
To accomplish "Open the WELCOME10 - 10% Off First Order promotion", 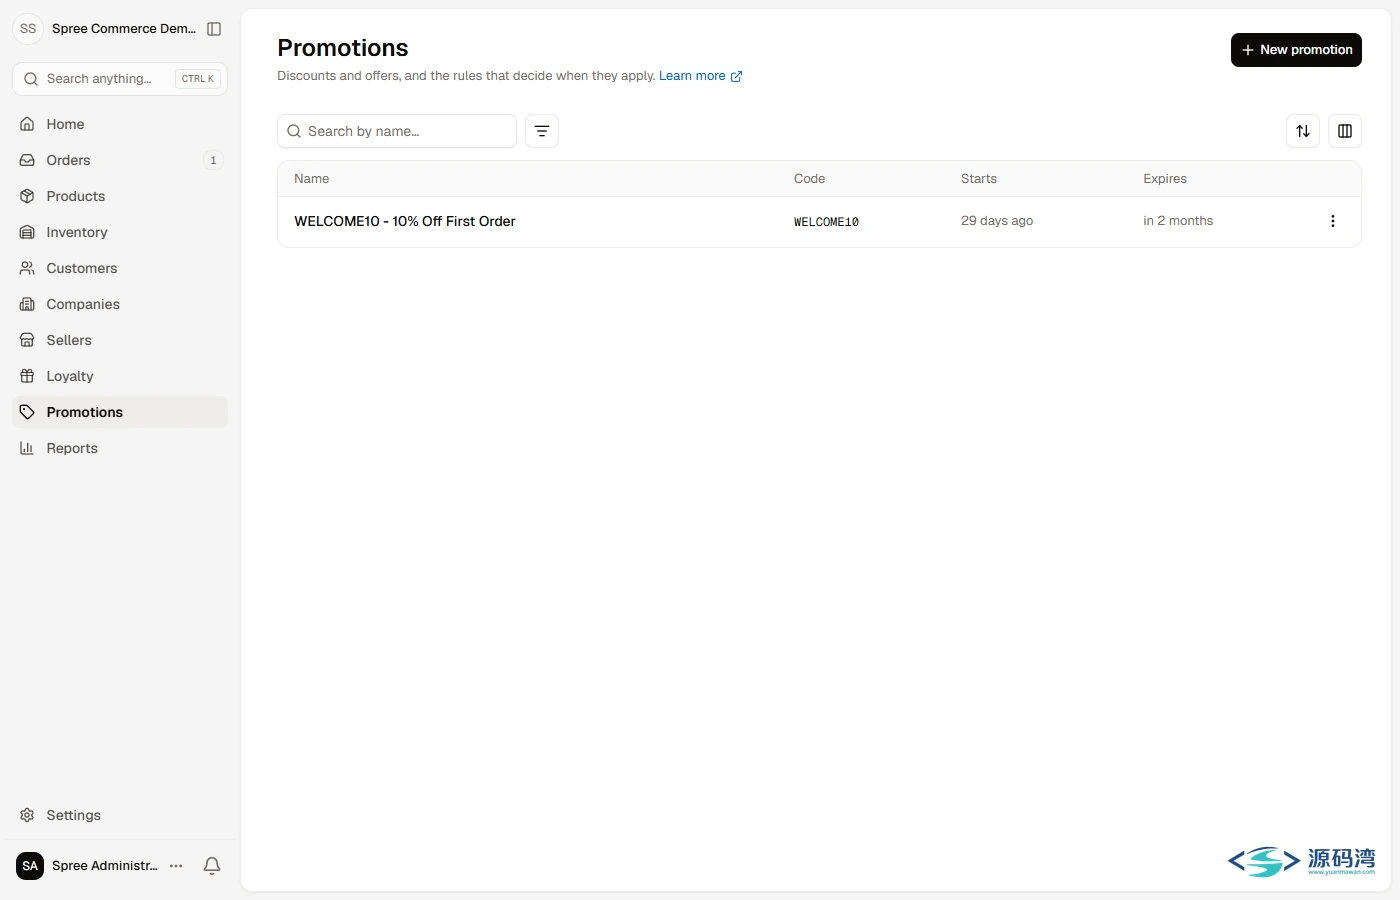I will coord(405,221).
